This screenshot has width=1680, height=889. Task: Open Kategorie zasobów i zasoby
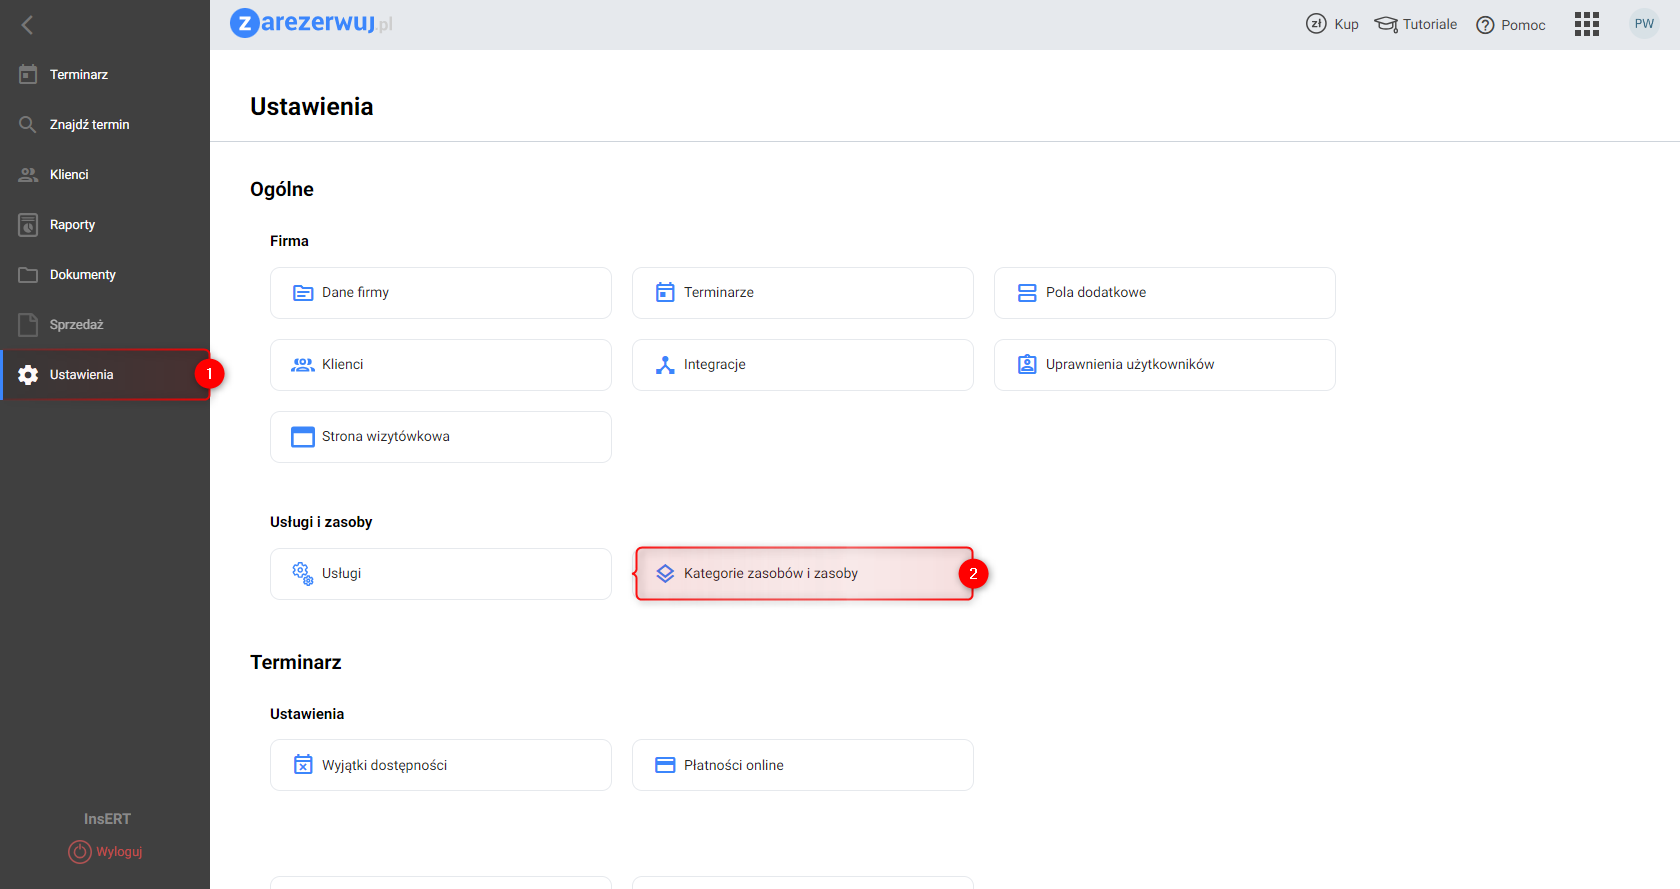click(802, 574)
